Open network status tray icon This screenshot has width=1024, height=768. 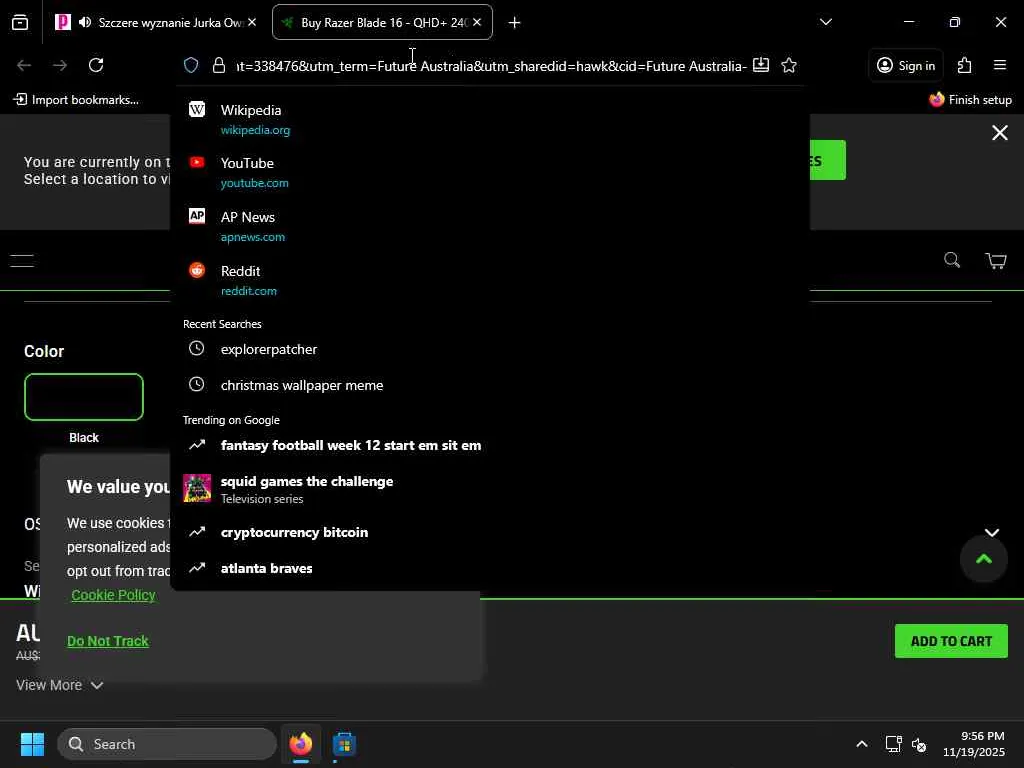point(893,744)
